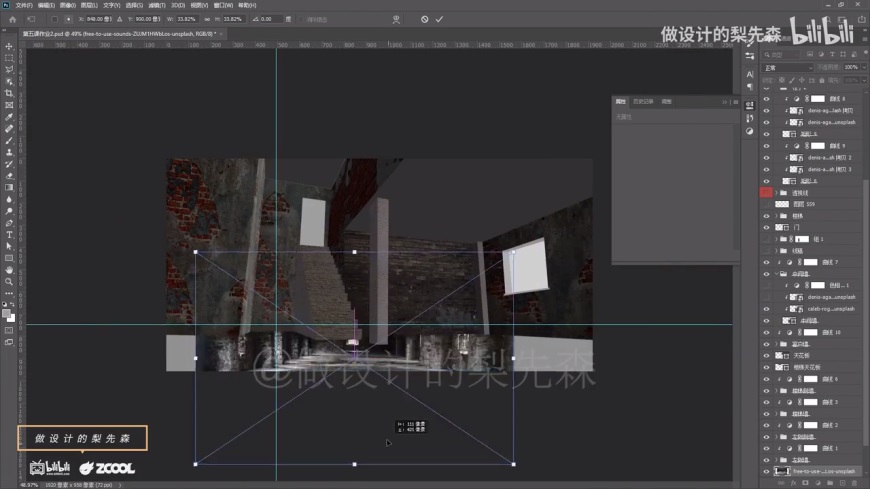Create a new group with the folder icon
The image size is (870, 489).
(x=830, y=483)
